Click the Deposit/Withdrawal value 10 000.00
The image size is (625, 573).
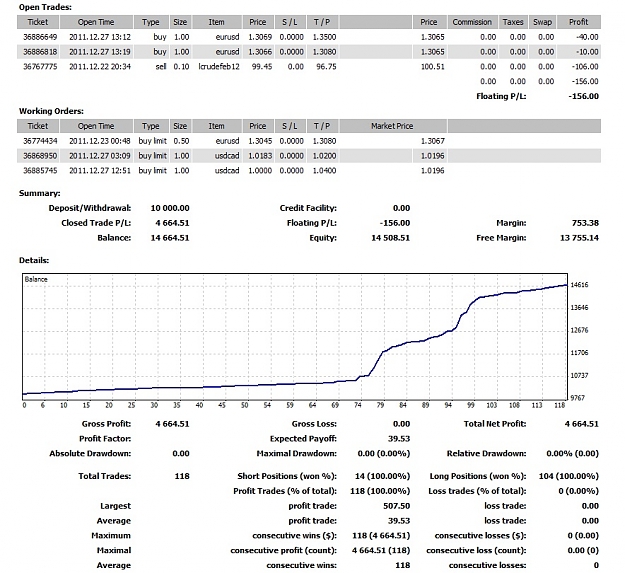170,208
